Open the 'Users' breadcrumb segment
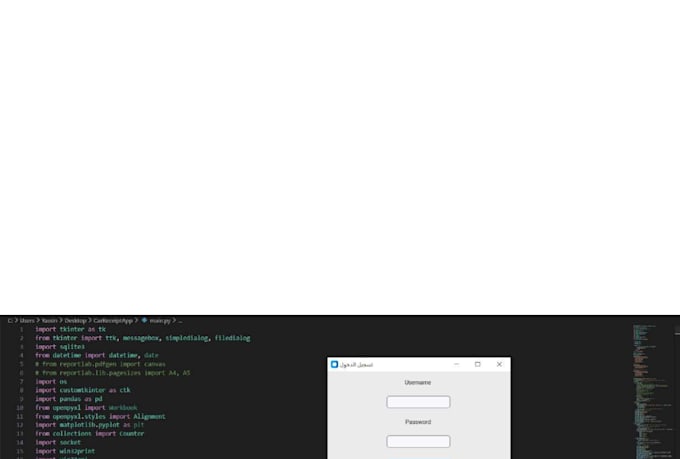The width and height of the screenshot is (680, 459). pyautogui.click(x=27, y=321)
